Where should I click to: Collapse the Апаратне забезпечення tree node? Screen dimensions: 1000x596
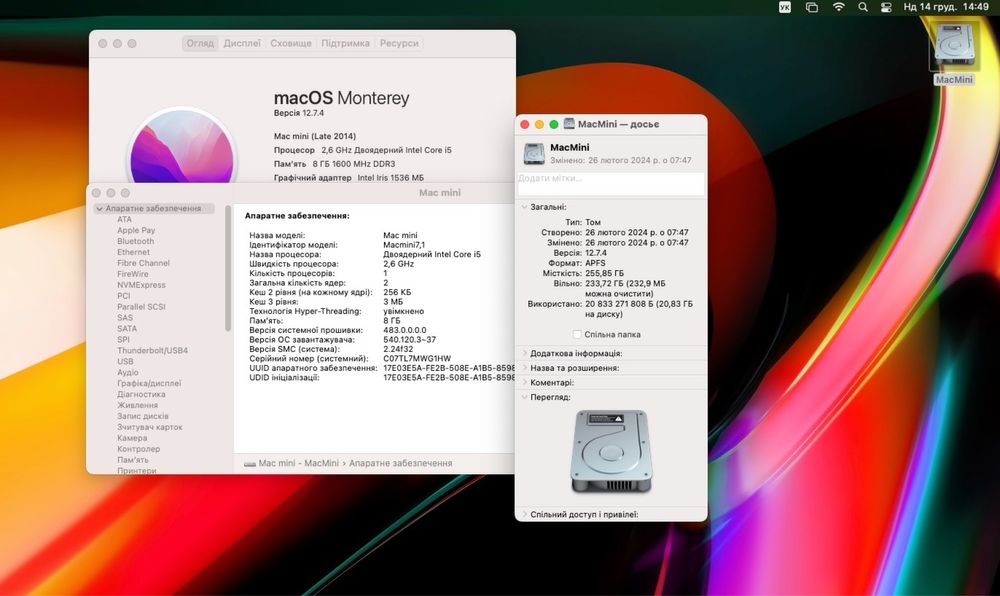99,208
